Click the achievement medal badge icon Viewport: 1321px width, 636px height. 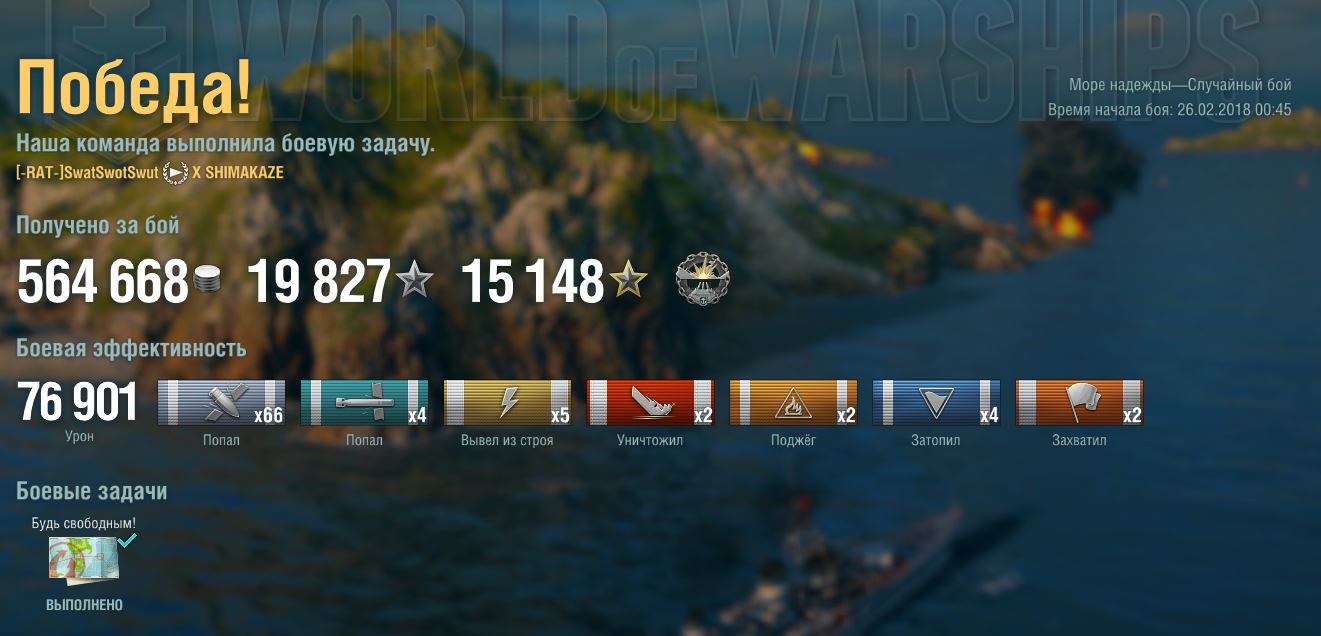click(x=703, y=279)
